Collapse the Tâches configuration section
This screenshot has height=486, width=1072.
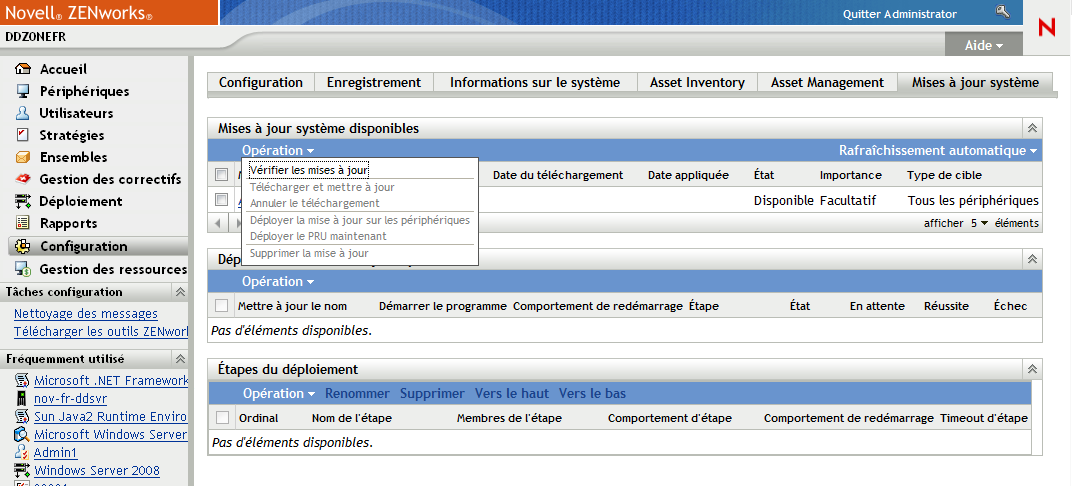click(180, 292)
